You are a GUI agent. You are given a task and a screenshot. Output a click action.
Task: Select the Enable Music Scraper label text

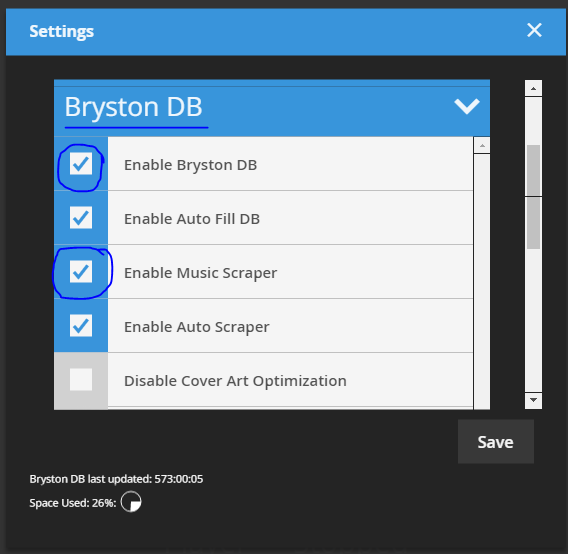(200, 273)
